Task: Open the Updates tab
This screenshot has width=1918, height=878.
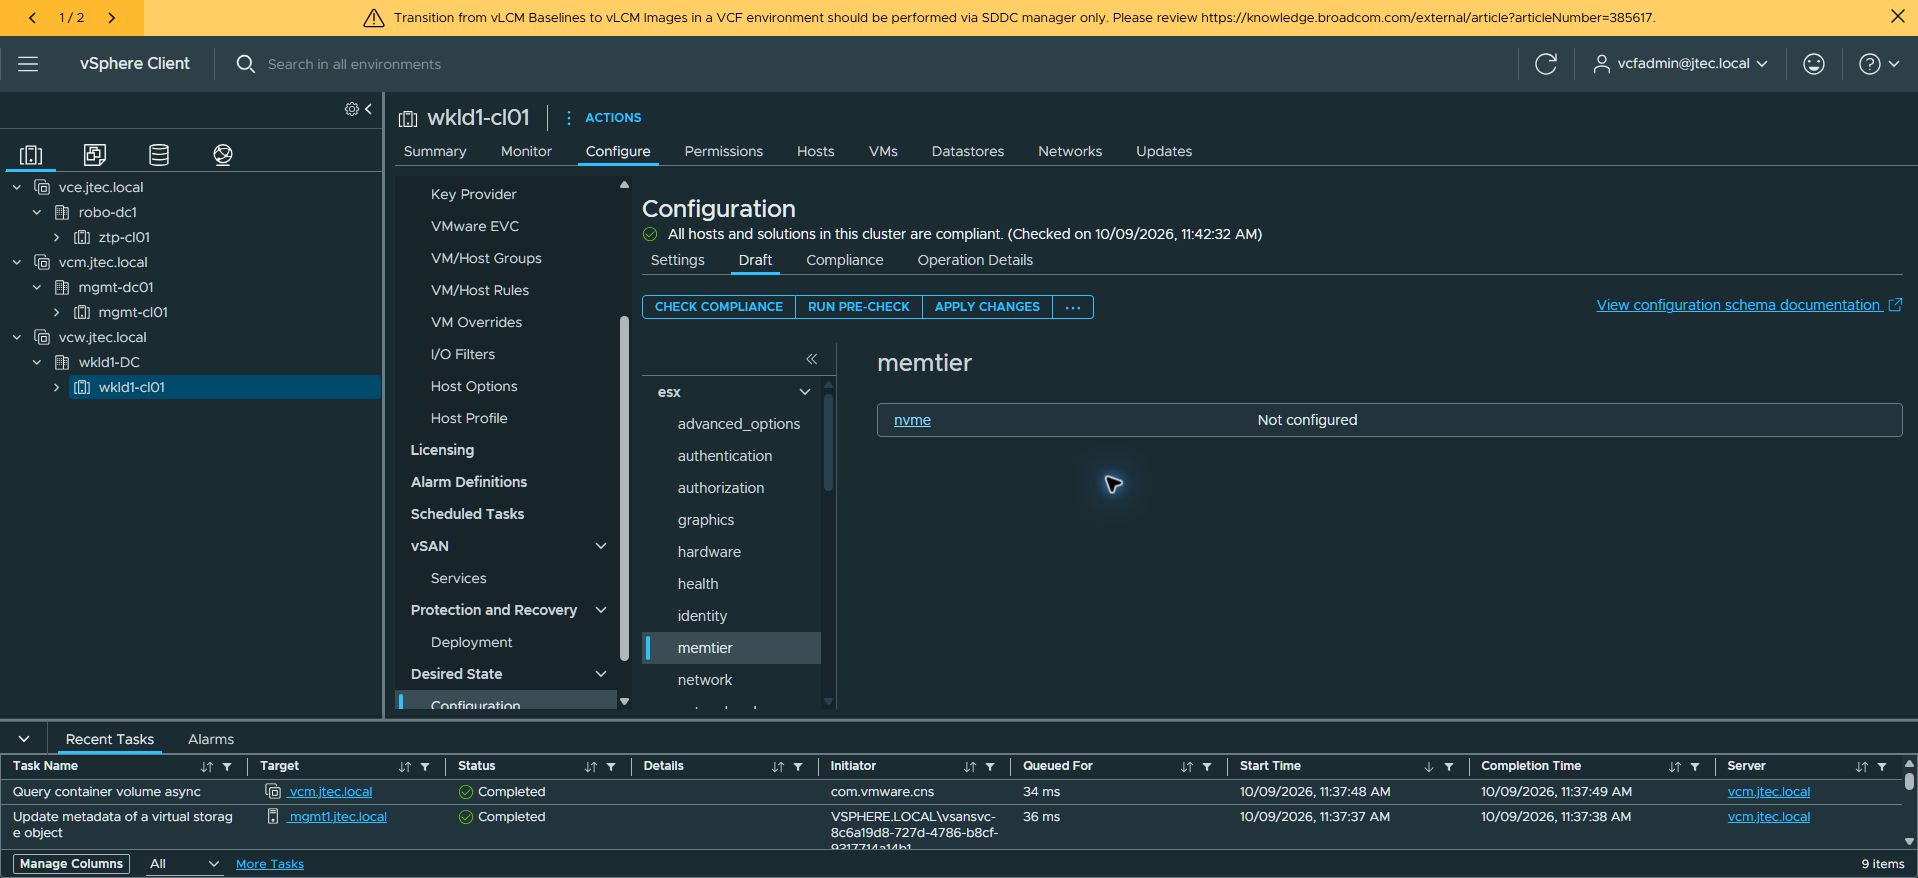Action: tap(1164, 151)
